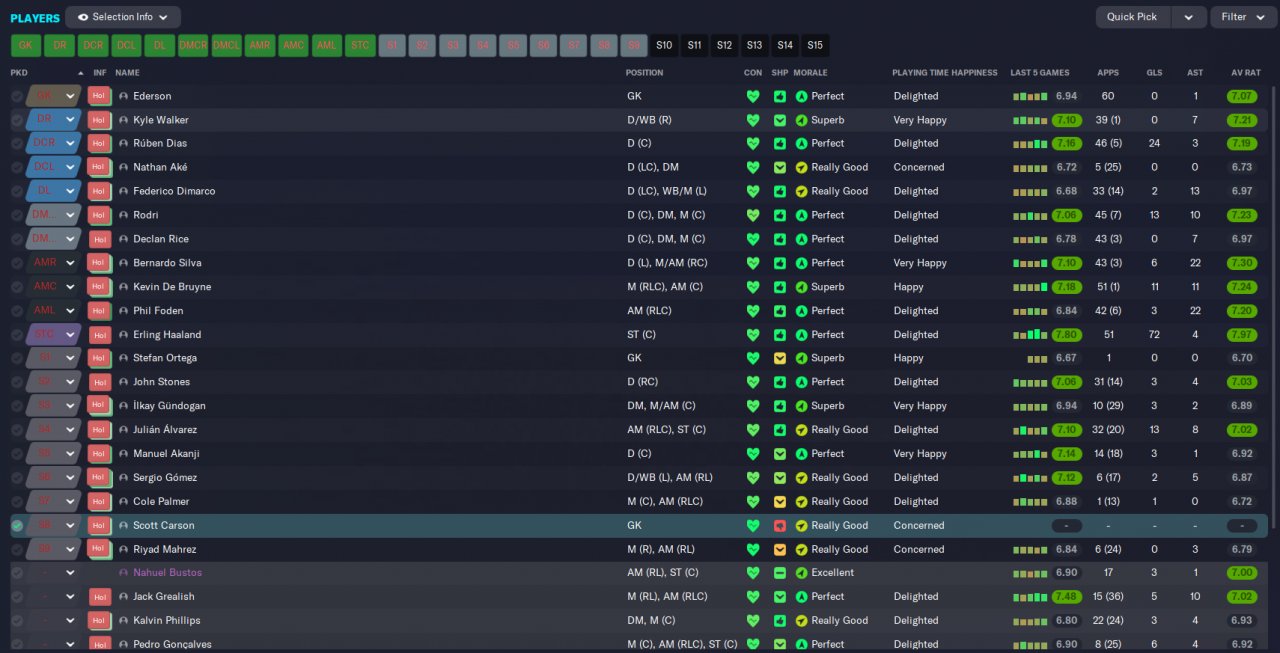Open Pedro Gonçalves player name link
This screenshot has width=1280, height=653.
(173, 644)
